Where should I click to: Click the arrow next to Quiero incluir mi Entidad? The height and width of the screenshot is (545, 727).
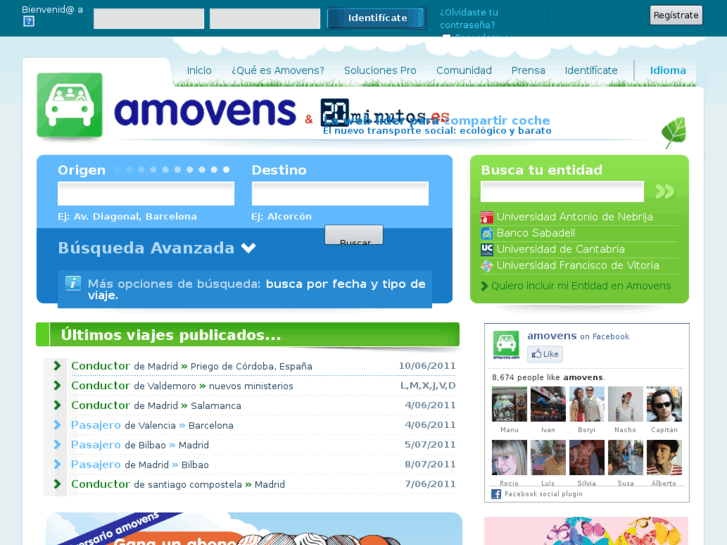tap(485, 286)
